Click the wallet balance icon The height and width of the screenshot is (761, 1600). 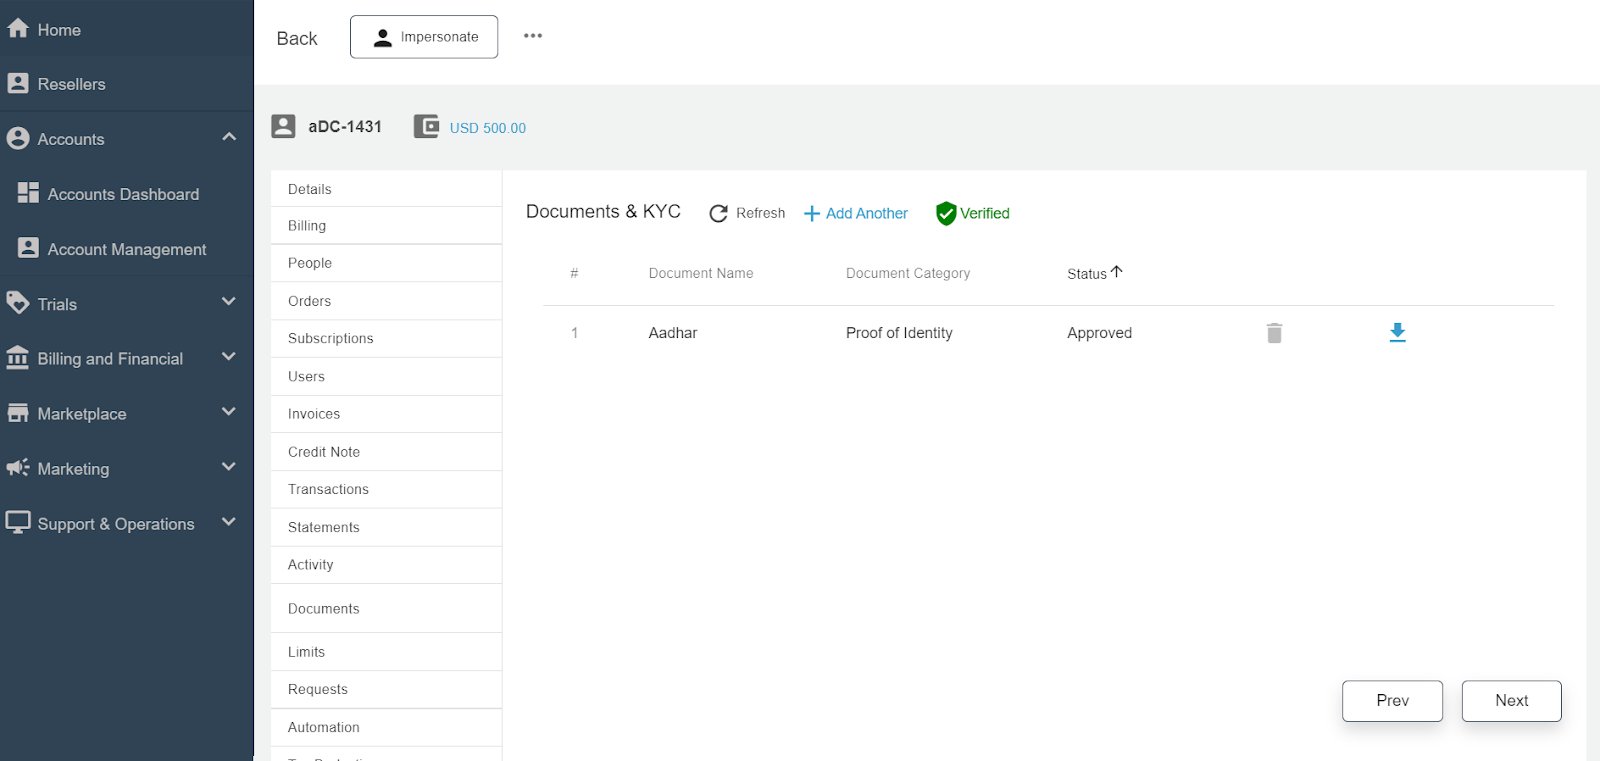(426, 126)
